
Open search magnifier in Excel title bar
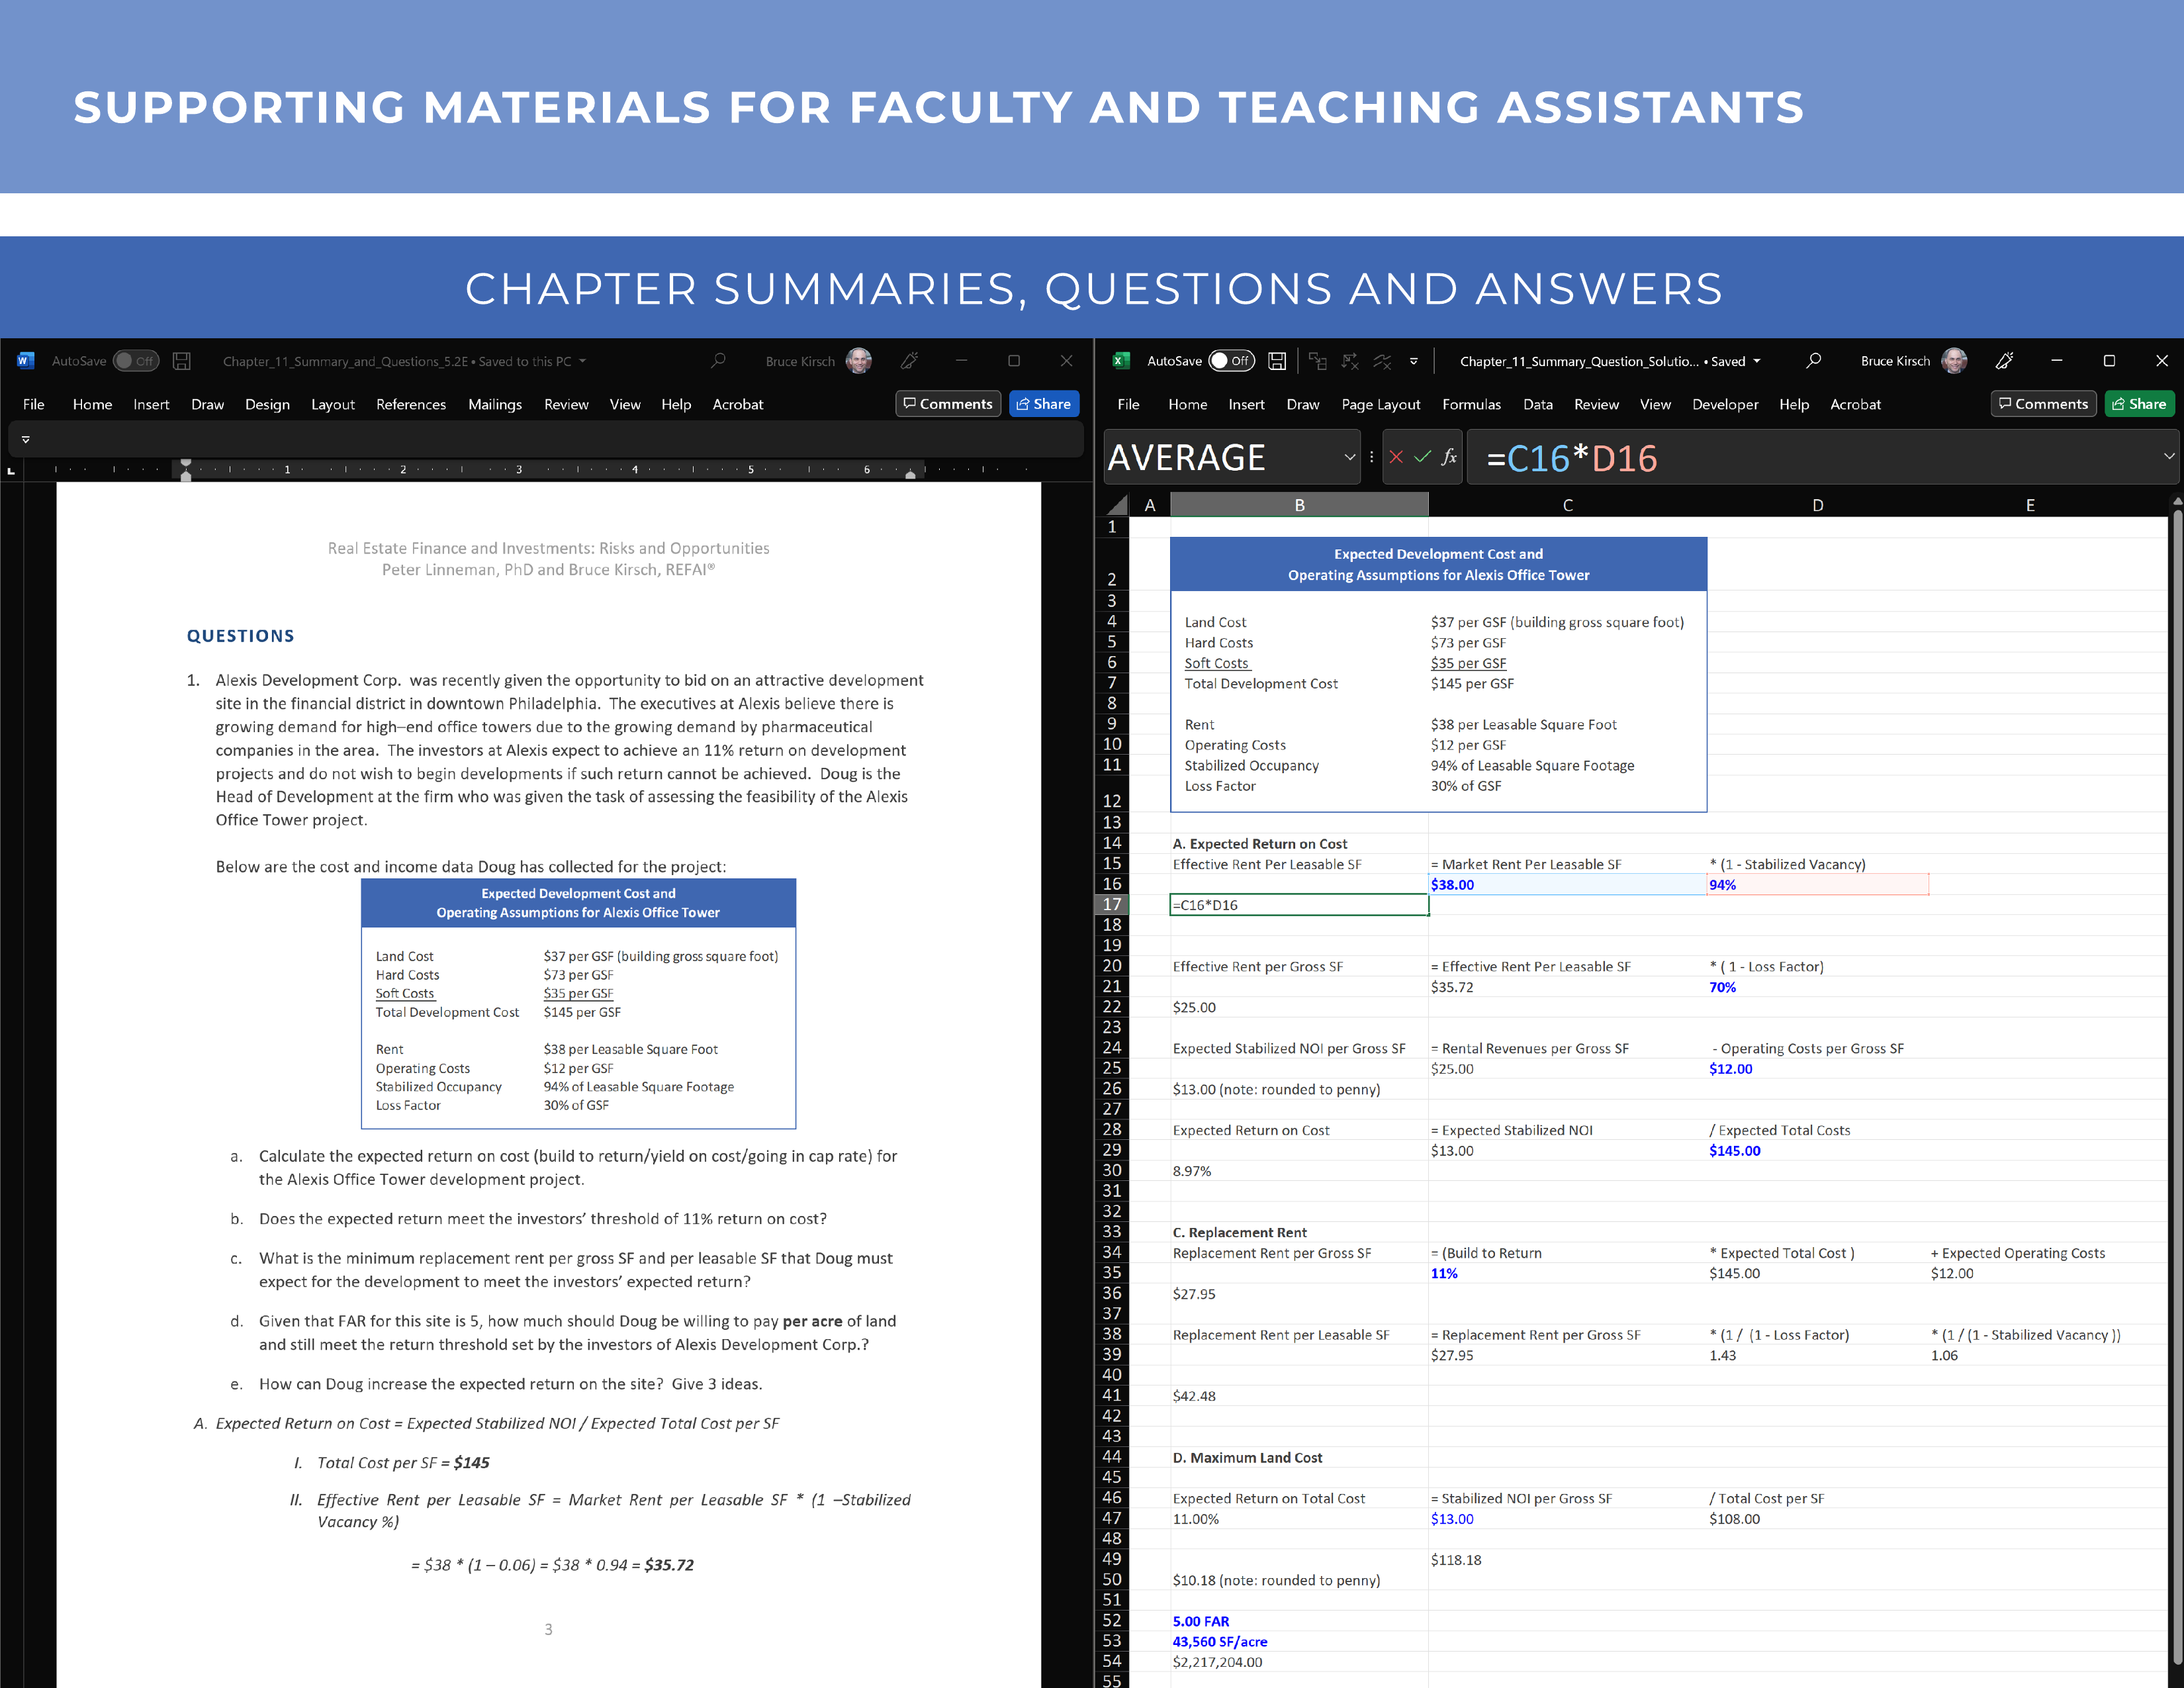tap(1813, 361)
